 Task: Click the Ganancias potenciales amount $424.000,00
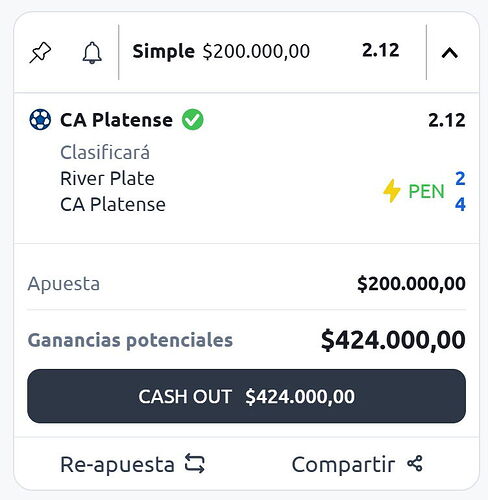(393, 340)
